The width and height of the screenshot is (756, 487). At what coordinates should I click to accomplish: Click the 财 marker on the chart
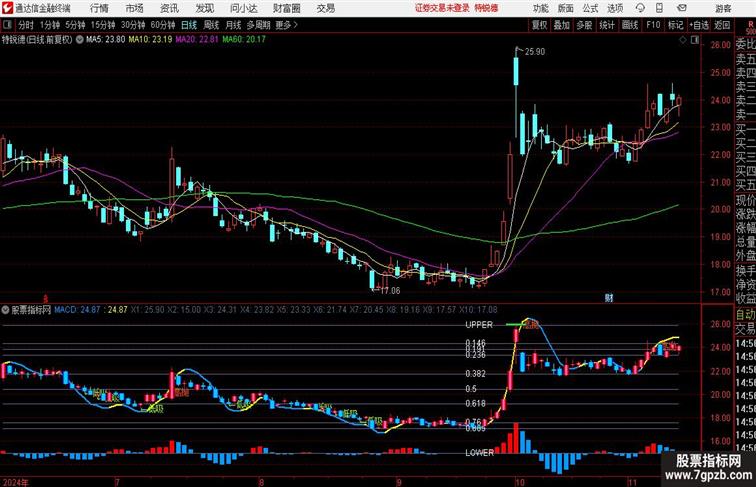609,298
